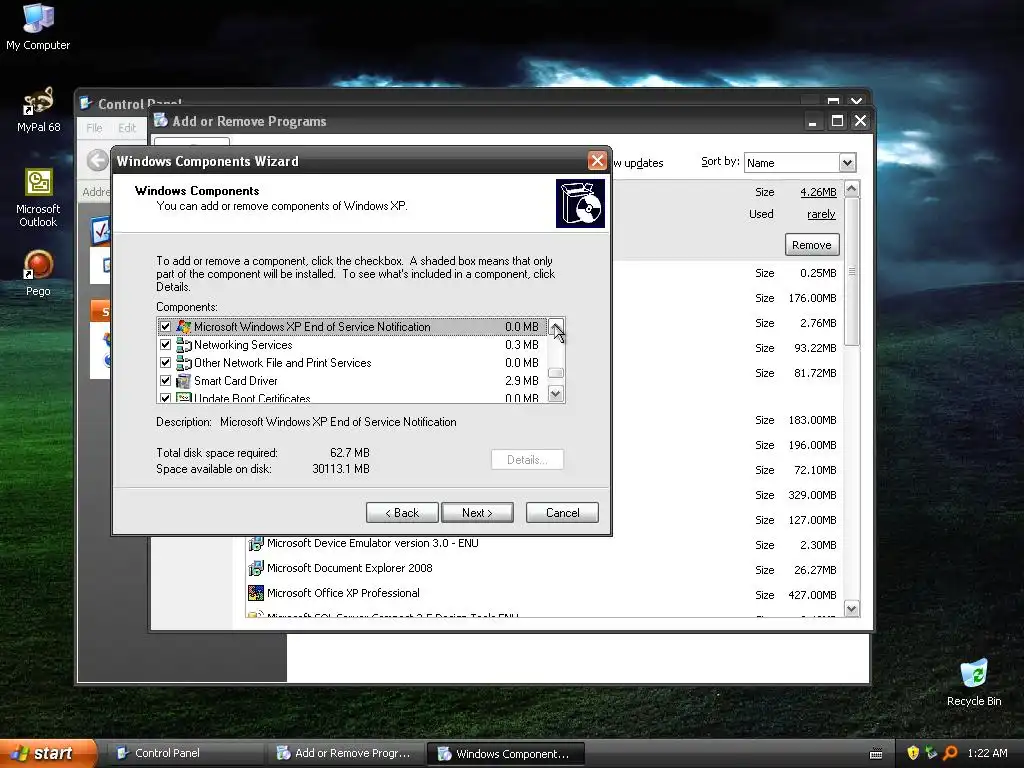Toggle Other Network File and Print Services checkbox

[x=165, y=362]
